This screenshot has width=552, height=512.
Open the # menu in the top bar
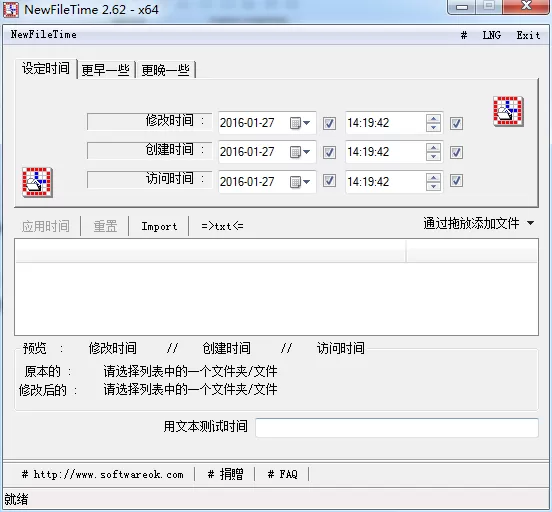pyautogui.click(x=464, y=35)
